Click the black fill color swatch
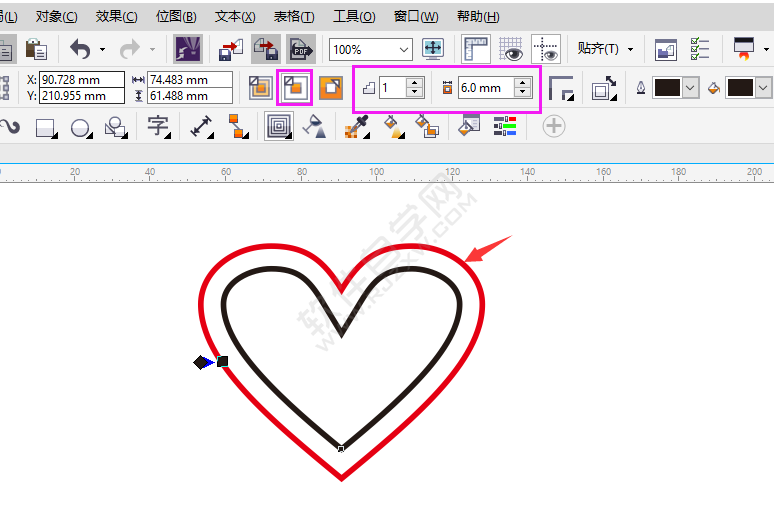Screen dimensions: 774x525 tap(740, 88)
